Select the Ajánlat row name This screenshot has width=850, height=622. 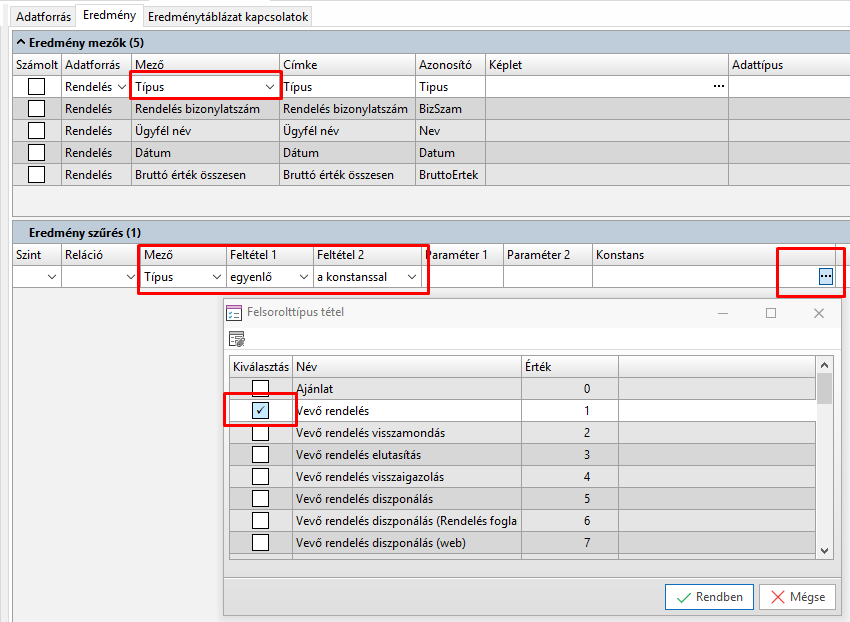click(x=407, y=389)
